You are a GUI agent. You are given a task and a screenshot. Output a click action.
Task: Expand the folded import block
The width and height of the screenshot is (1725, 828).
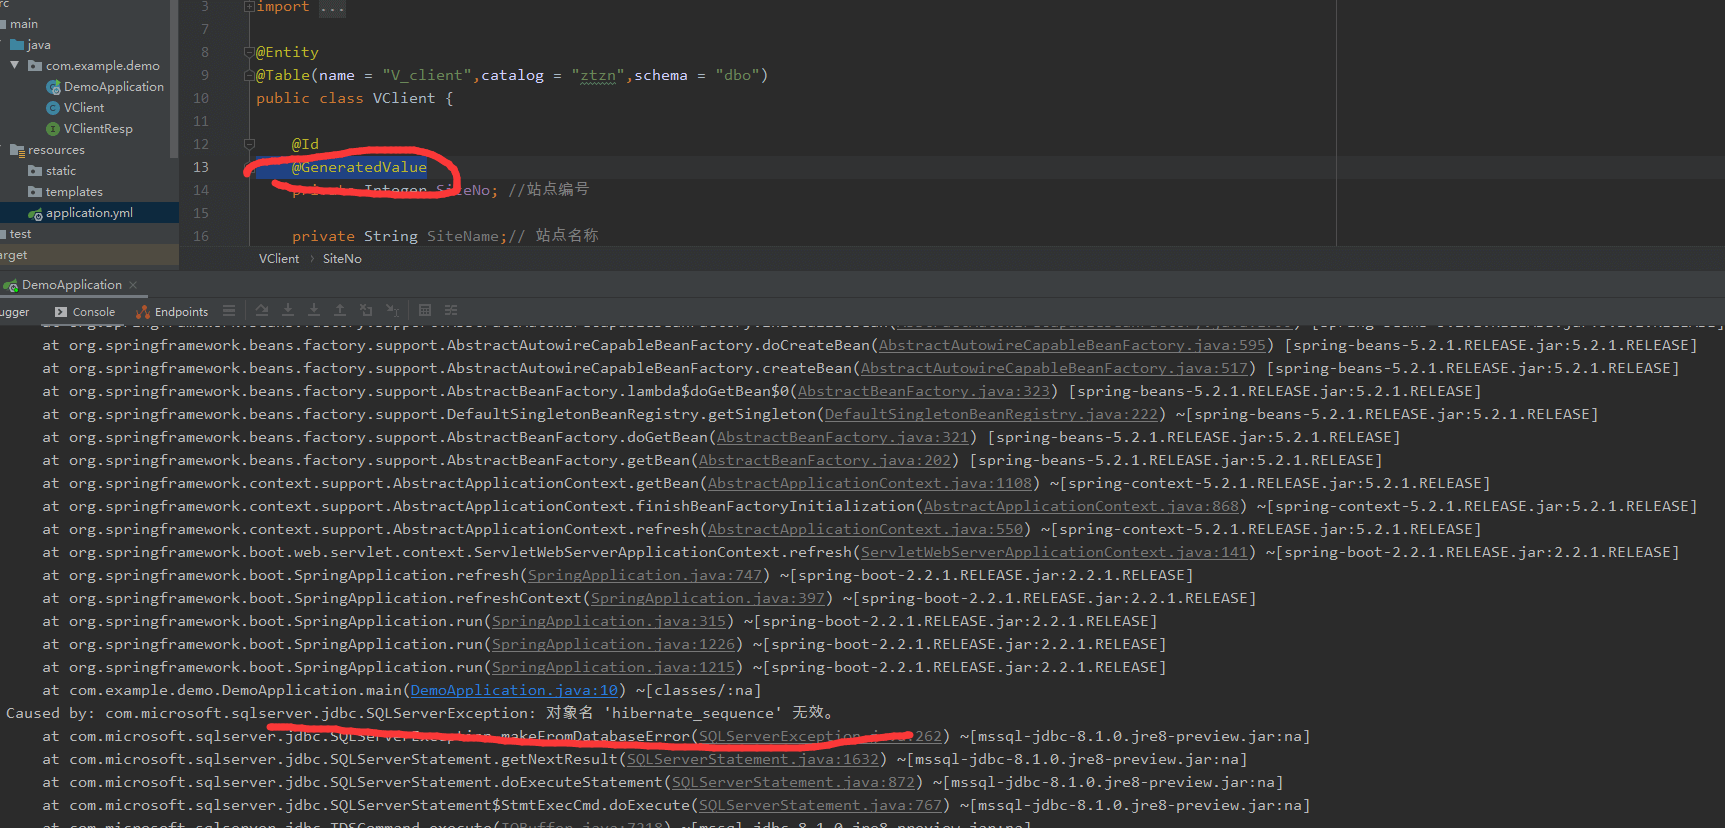pyautogui.click(x=249, y=7)
